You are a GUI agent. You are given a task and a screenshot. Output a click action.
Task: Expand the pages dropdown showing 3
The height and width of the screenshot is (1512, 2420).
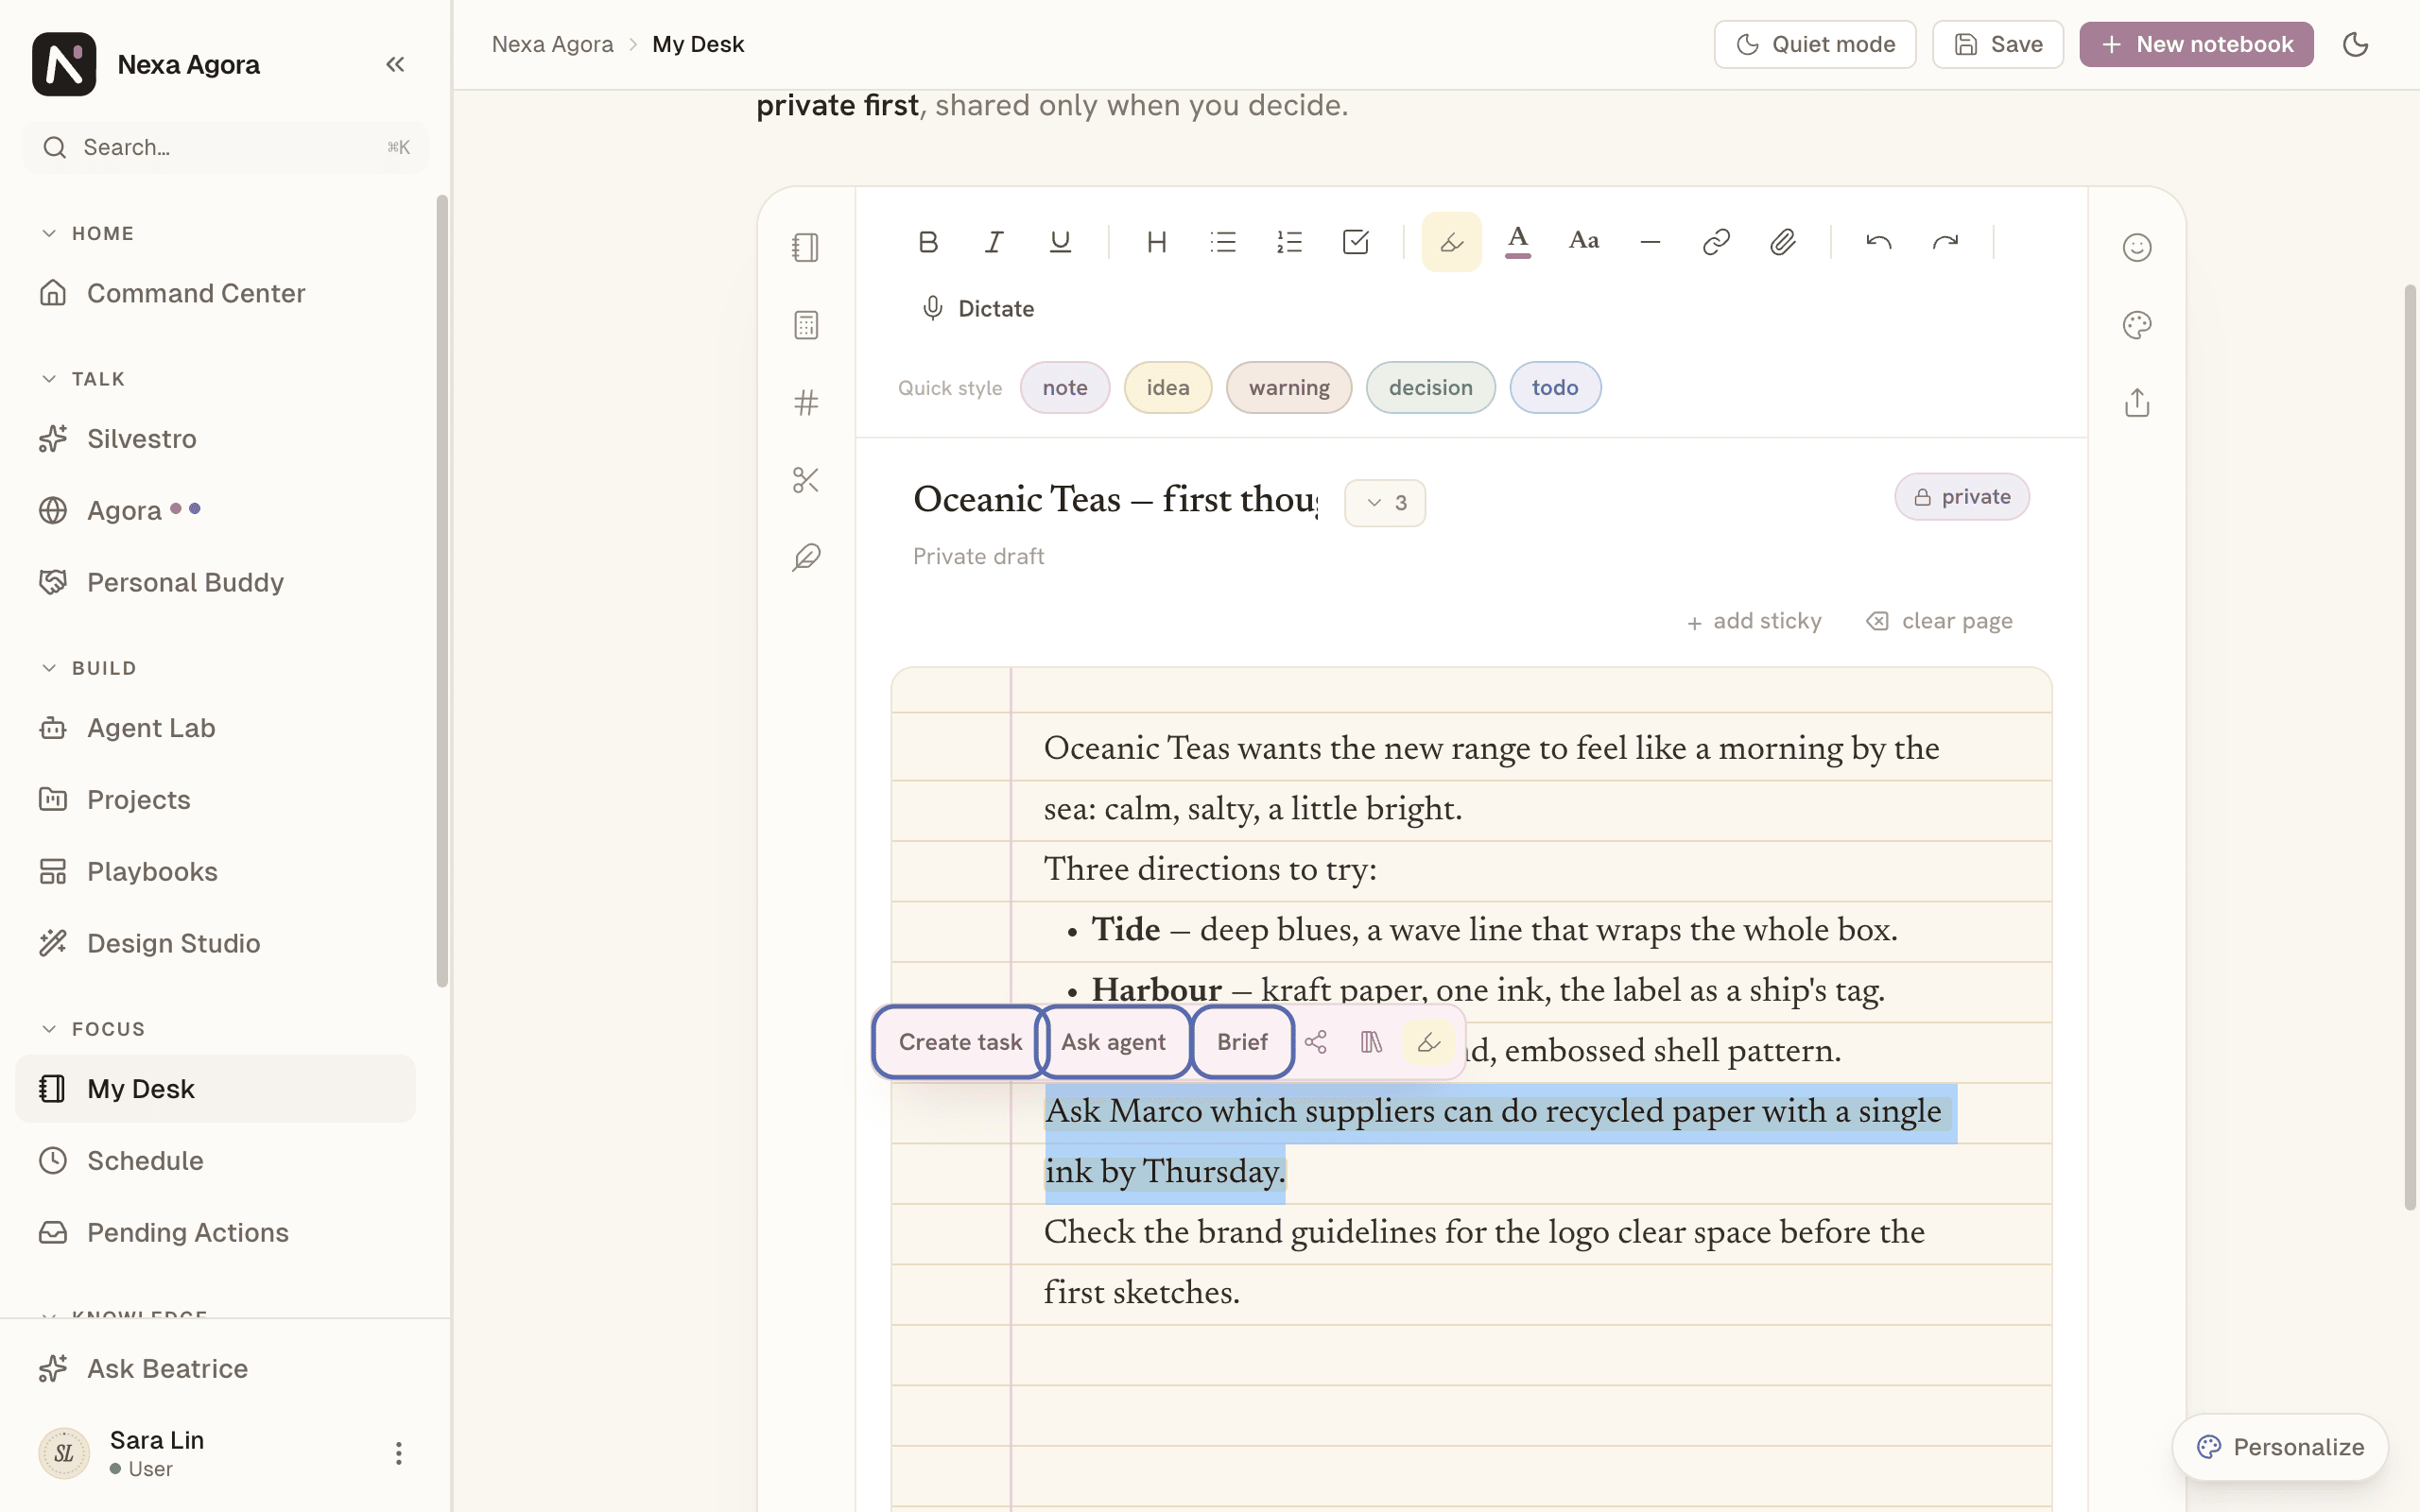(x=1385, y=503)
